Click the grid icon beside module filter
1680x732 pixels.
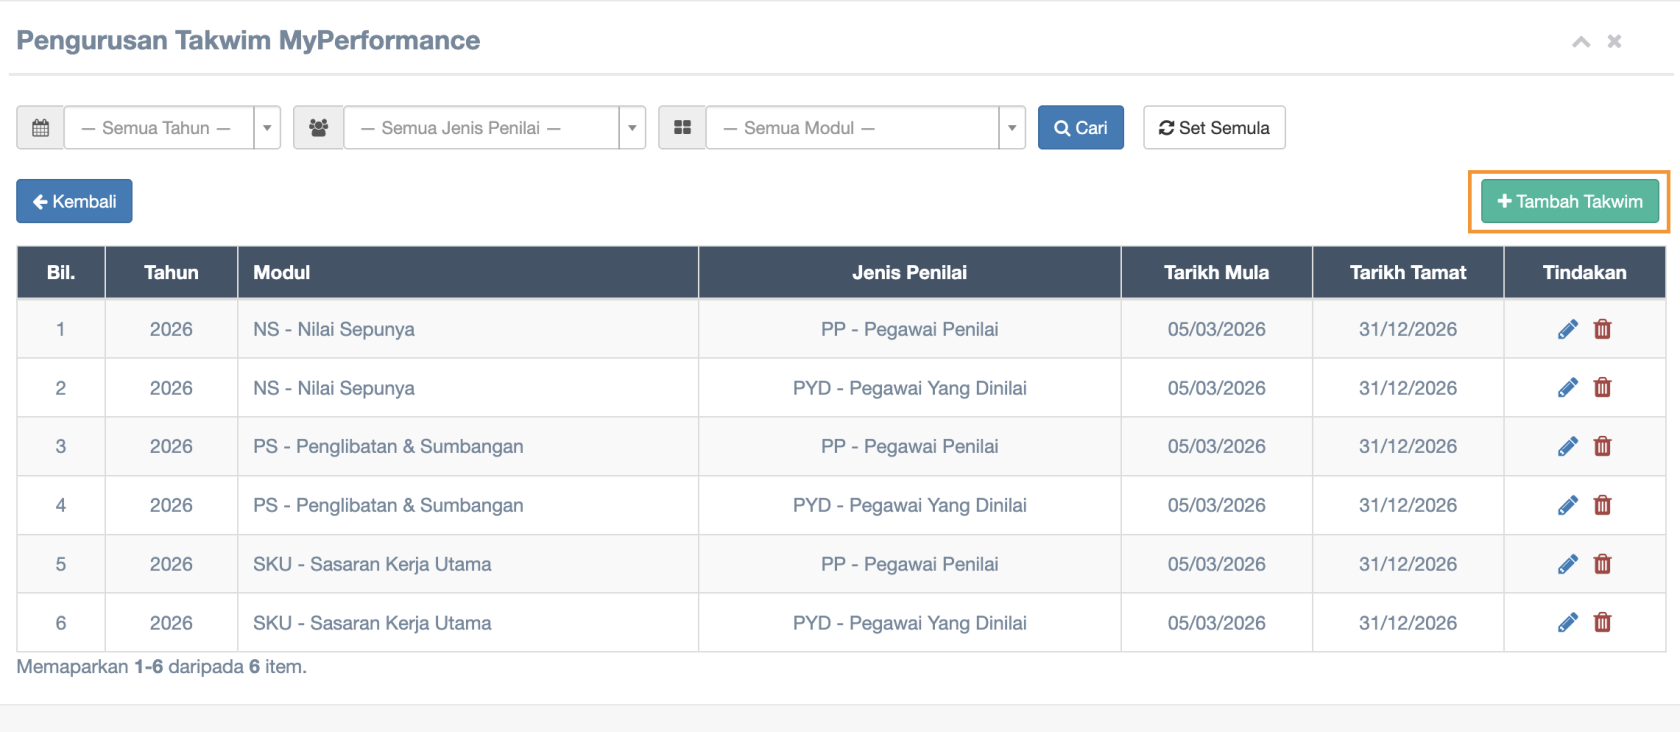682,128
